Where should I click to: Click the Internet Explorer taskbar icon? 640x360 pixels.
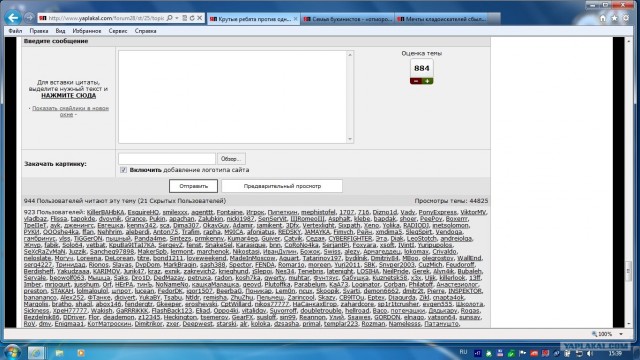[x=36, y=352]
